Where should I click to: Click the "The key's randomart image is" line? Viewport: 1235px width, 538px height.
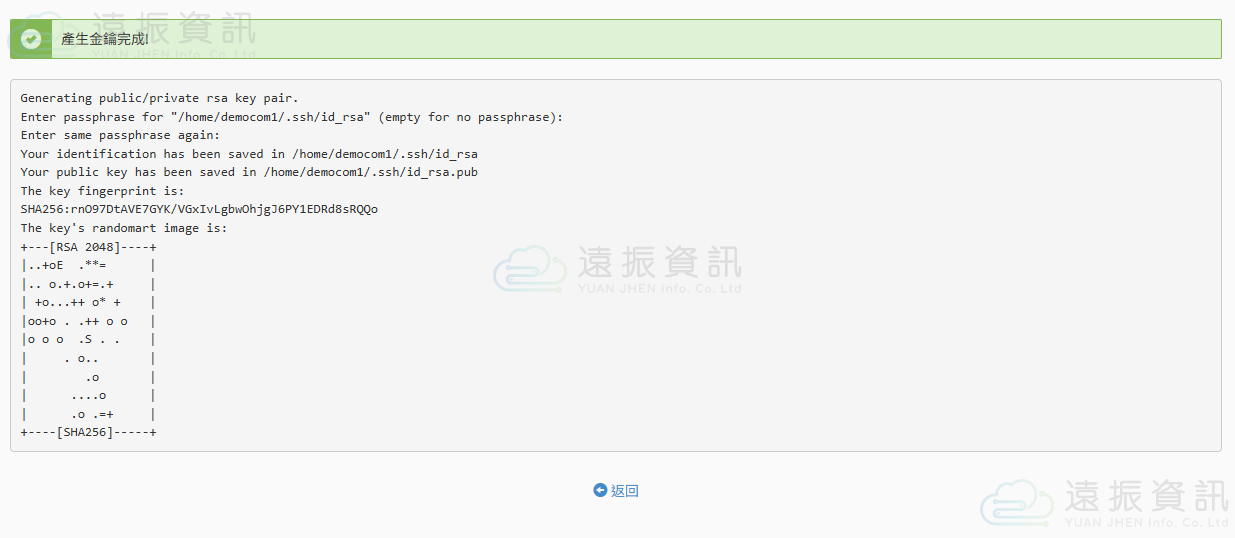(x=124, y=228)
